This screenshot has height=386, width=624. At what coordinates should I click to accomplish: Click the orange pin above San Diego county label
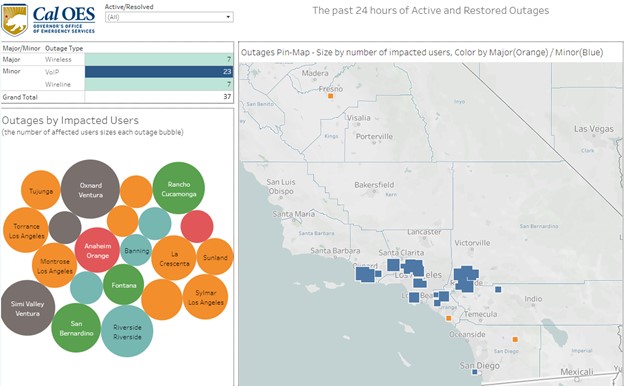click(515, 339)
